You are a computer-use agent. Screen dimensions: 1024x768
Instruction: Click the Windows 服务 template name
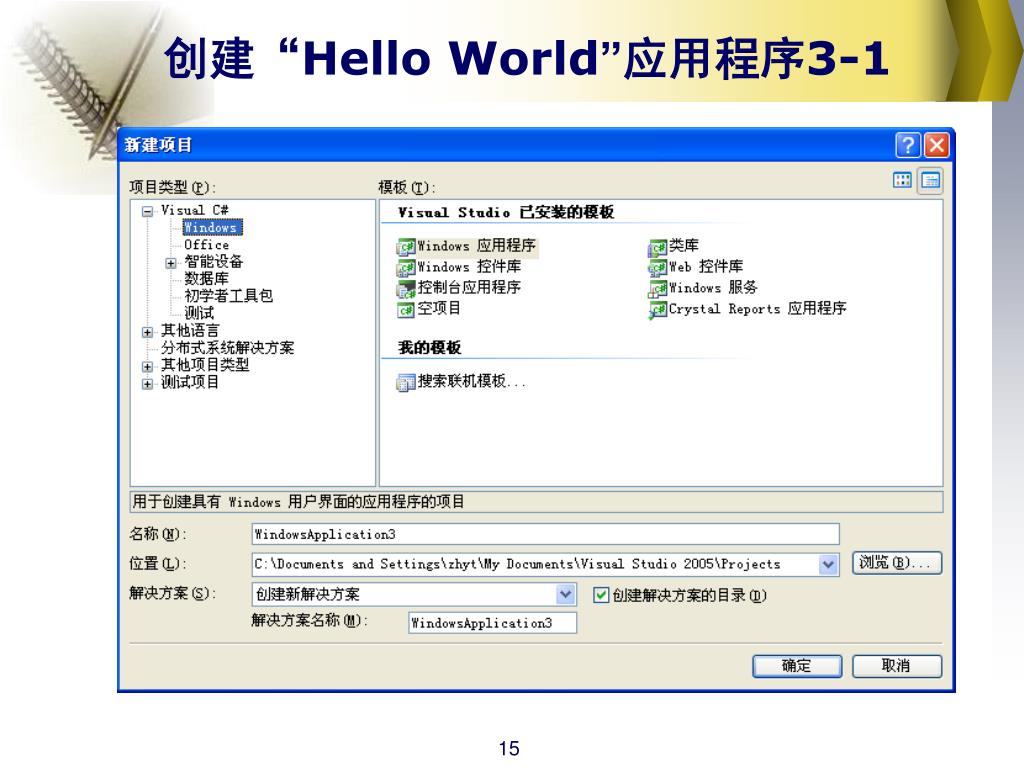tap(713, 287)
